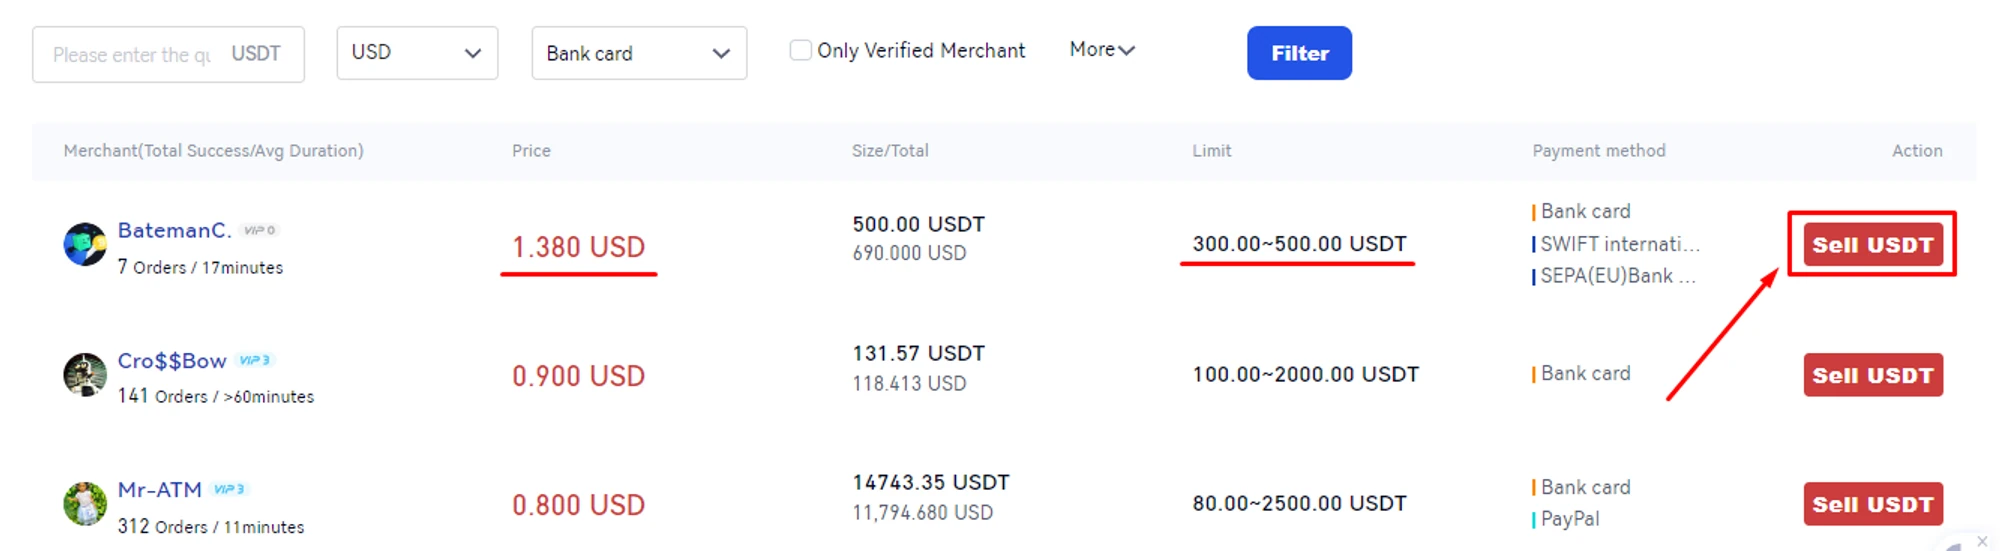
Task: Click Sell USDT for BatemanC. offer
Action: pyautogui.click(x=1872, y=245)
